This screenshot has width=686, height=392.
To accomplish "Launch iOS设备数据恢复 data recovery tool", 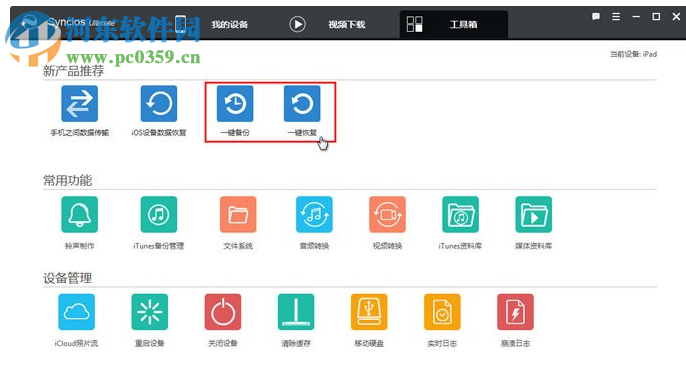I will 159,104.
